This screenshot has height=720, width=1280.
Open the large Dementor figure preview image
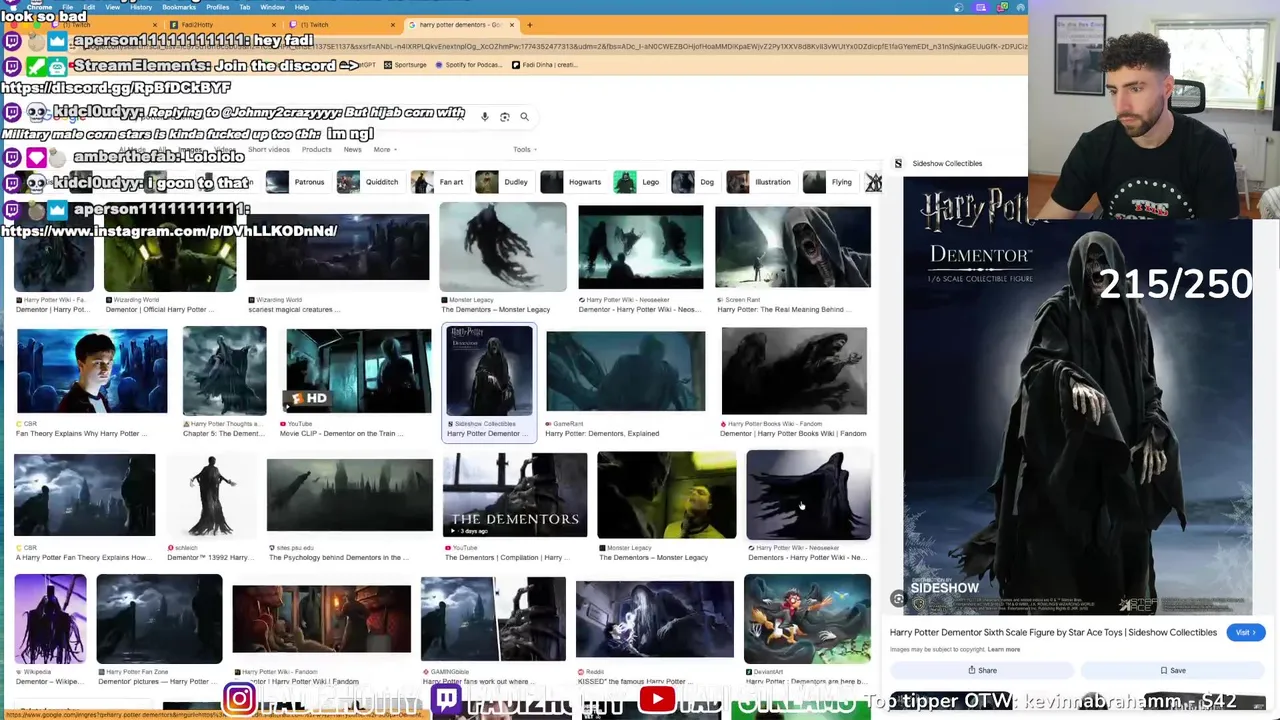pos(1077,396)
